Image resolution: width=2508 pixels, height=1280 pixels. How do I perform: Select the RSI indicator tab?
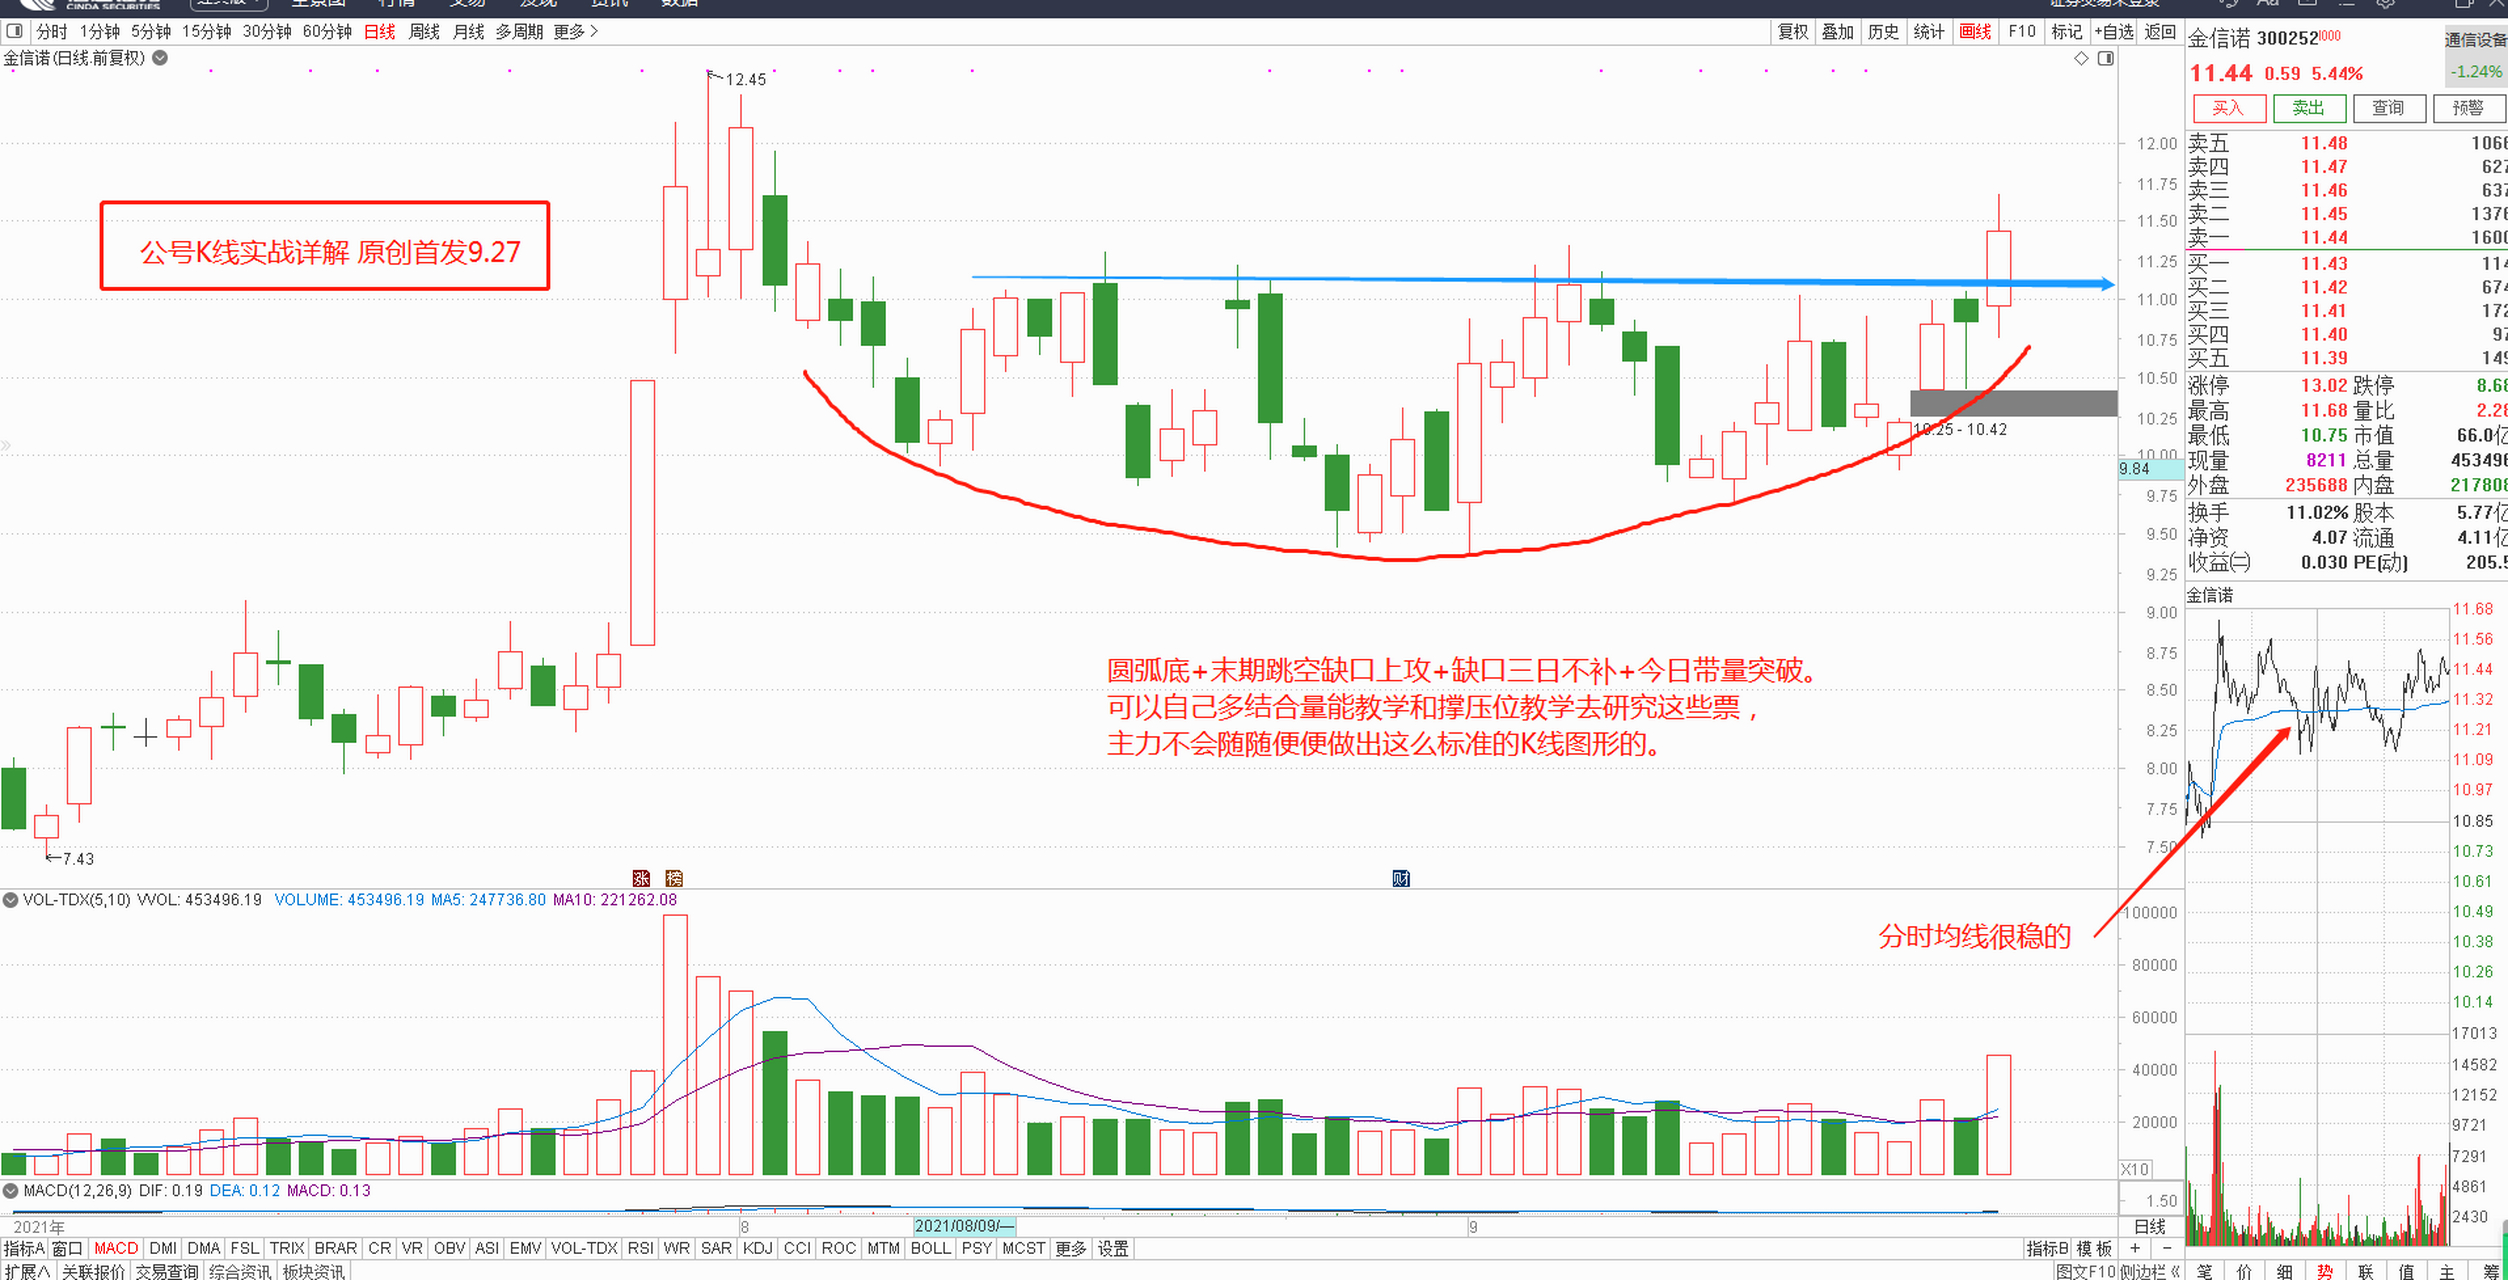640,1248
